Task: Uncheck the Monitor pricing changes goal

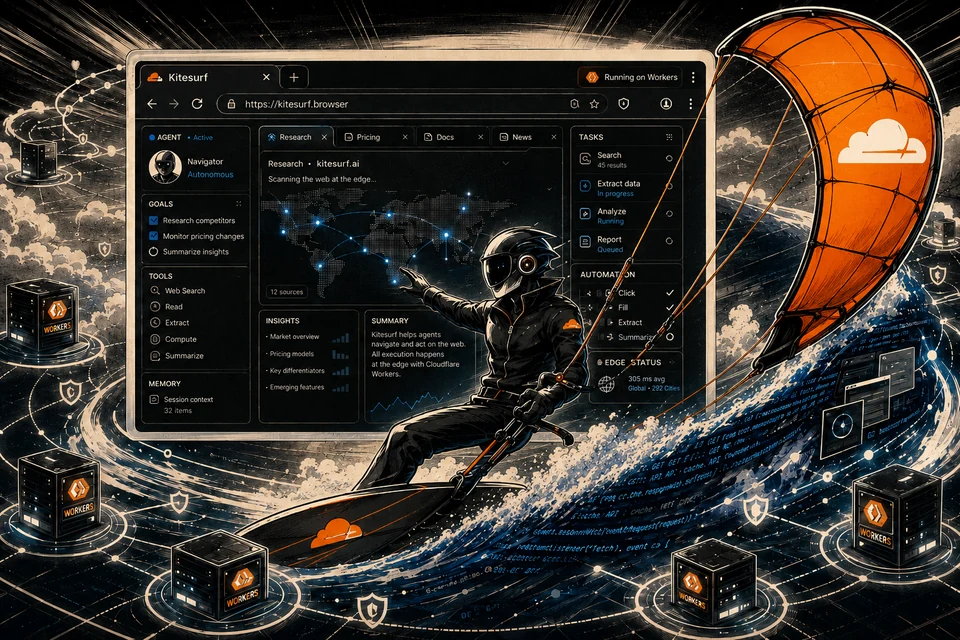Action: 153,236
